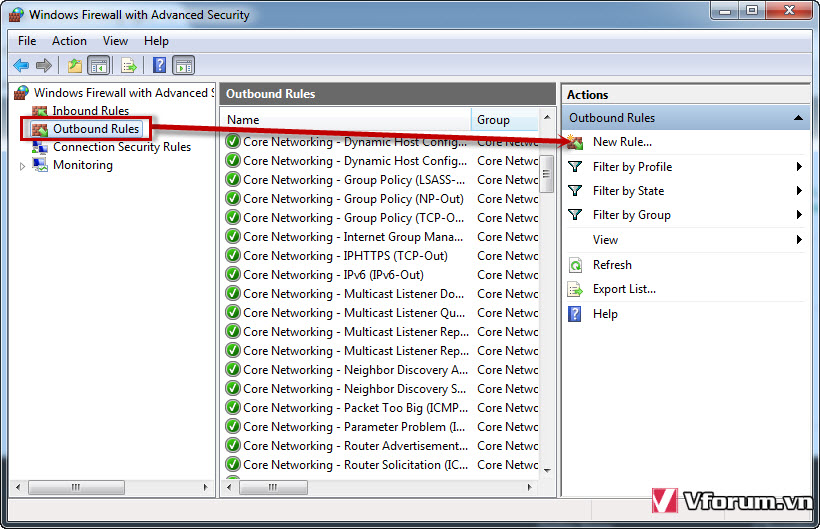The width and height of the screenshot is (820, 529).
Task: Sort rules by the Name column header
Action: pyautogui.click(x=346, y=120)
